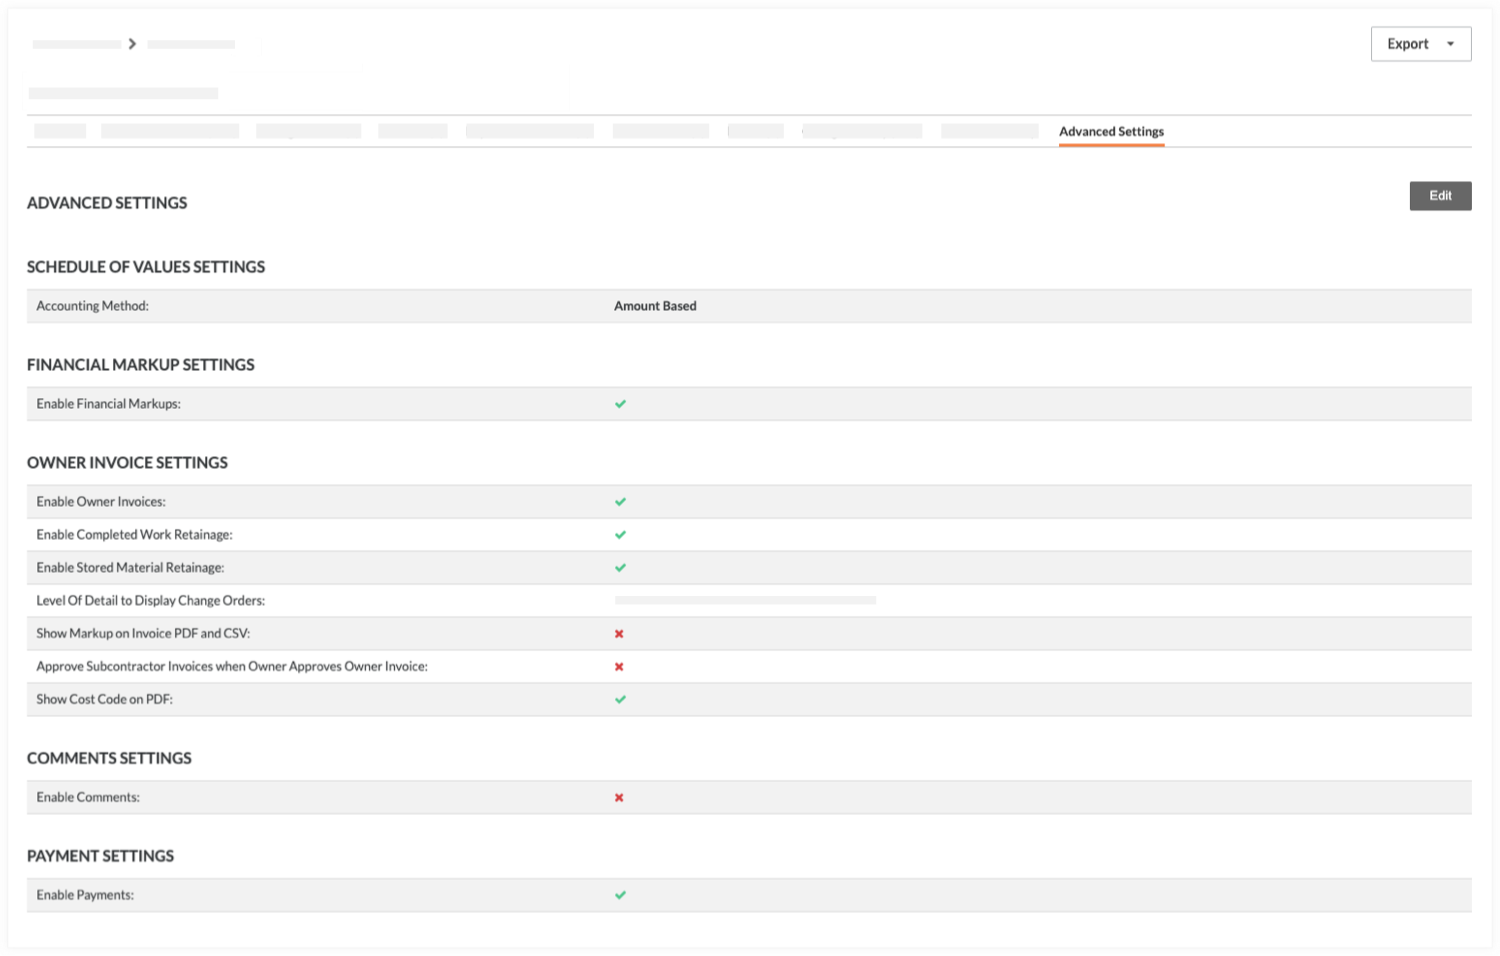This screenshot has height=956, width=1500.
Task: Click the Approve Subcontractor Invoices red X
Action: [619, 667]
